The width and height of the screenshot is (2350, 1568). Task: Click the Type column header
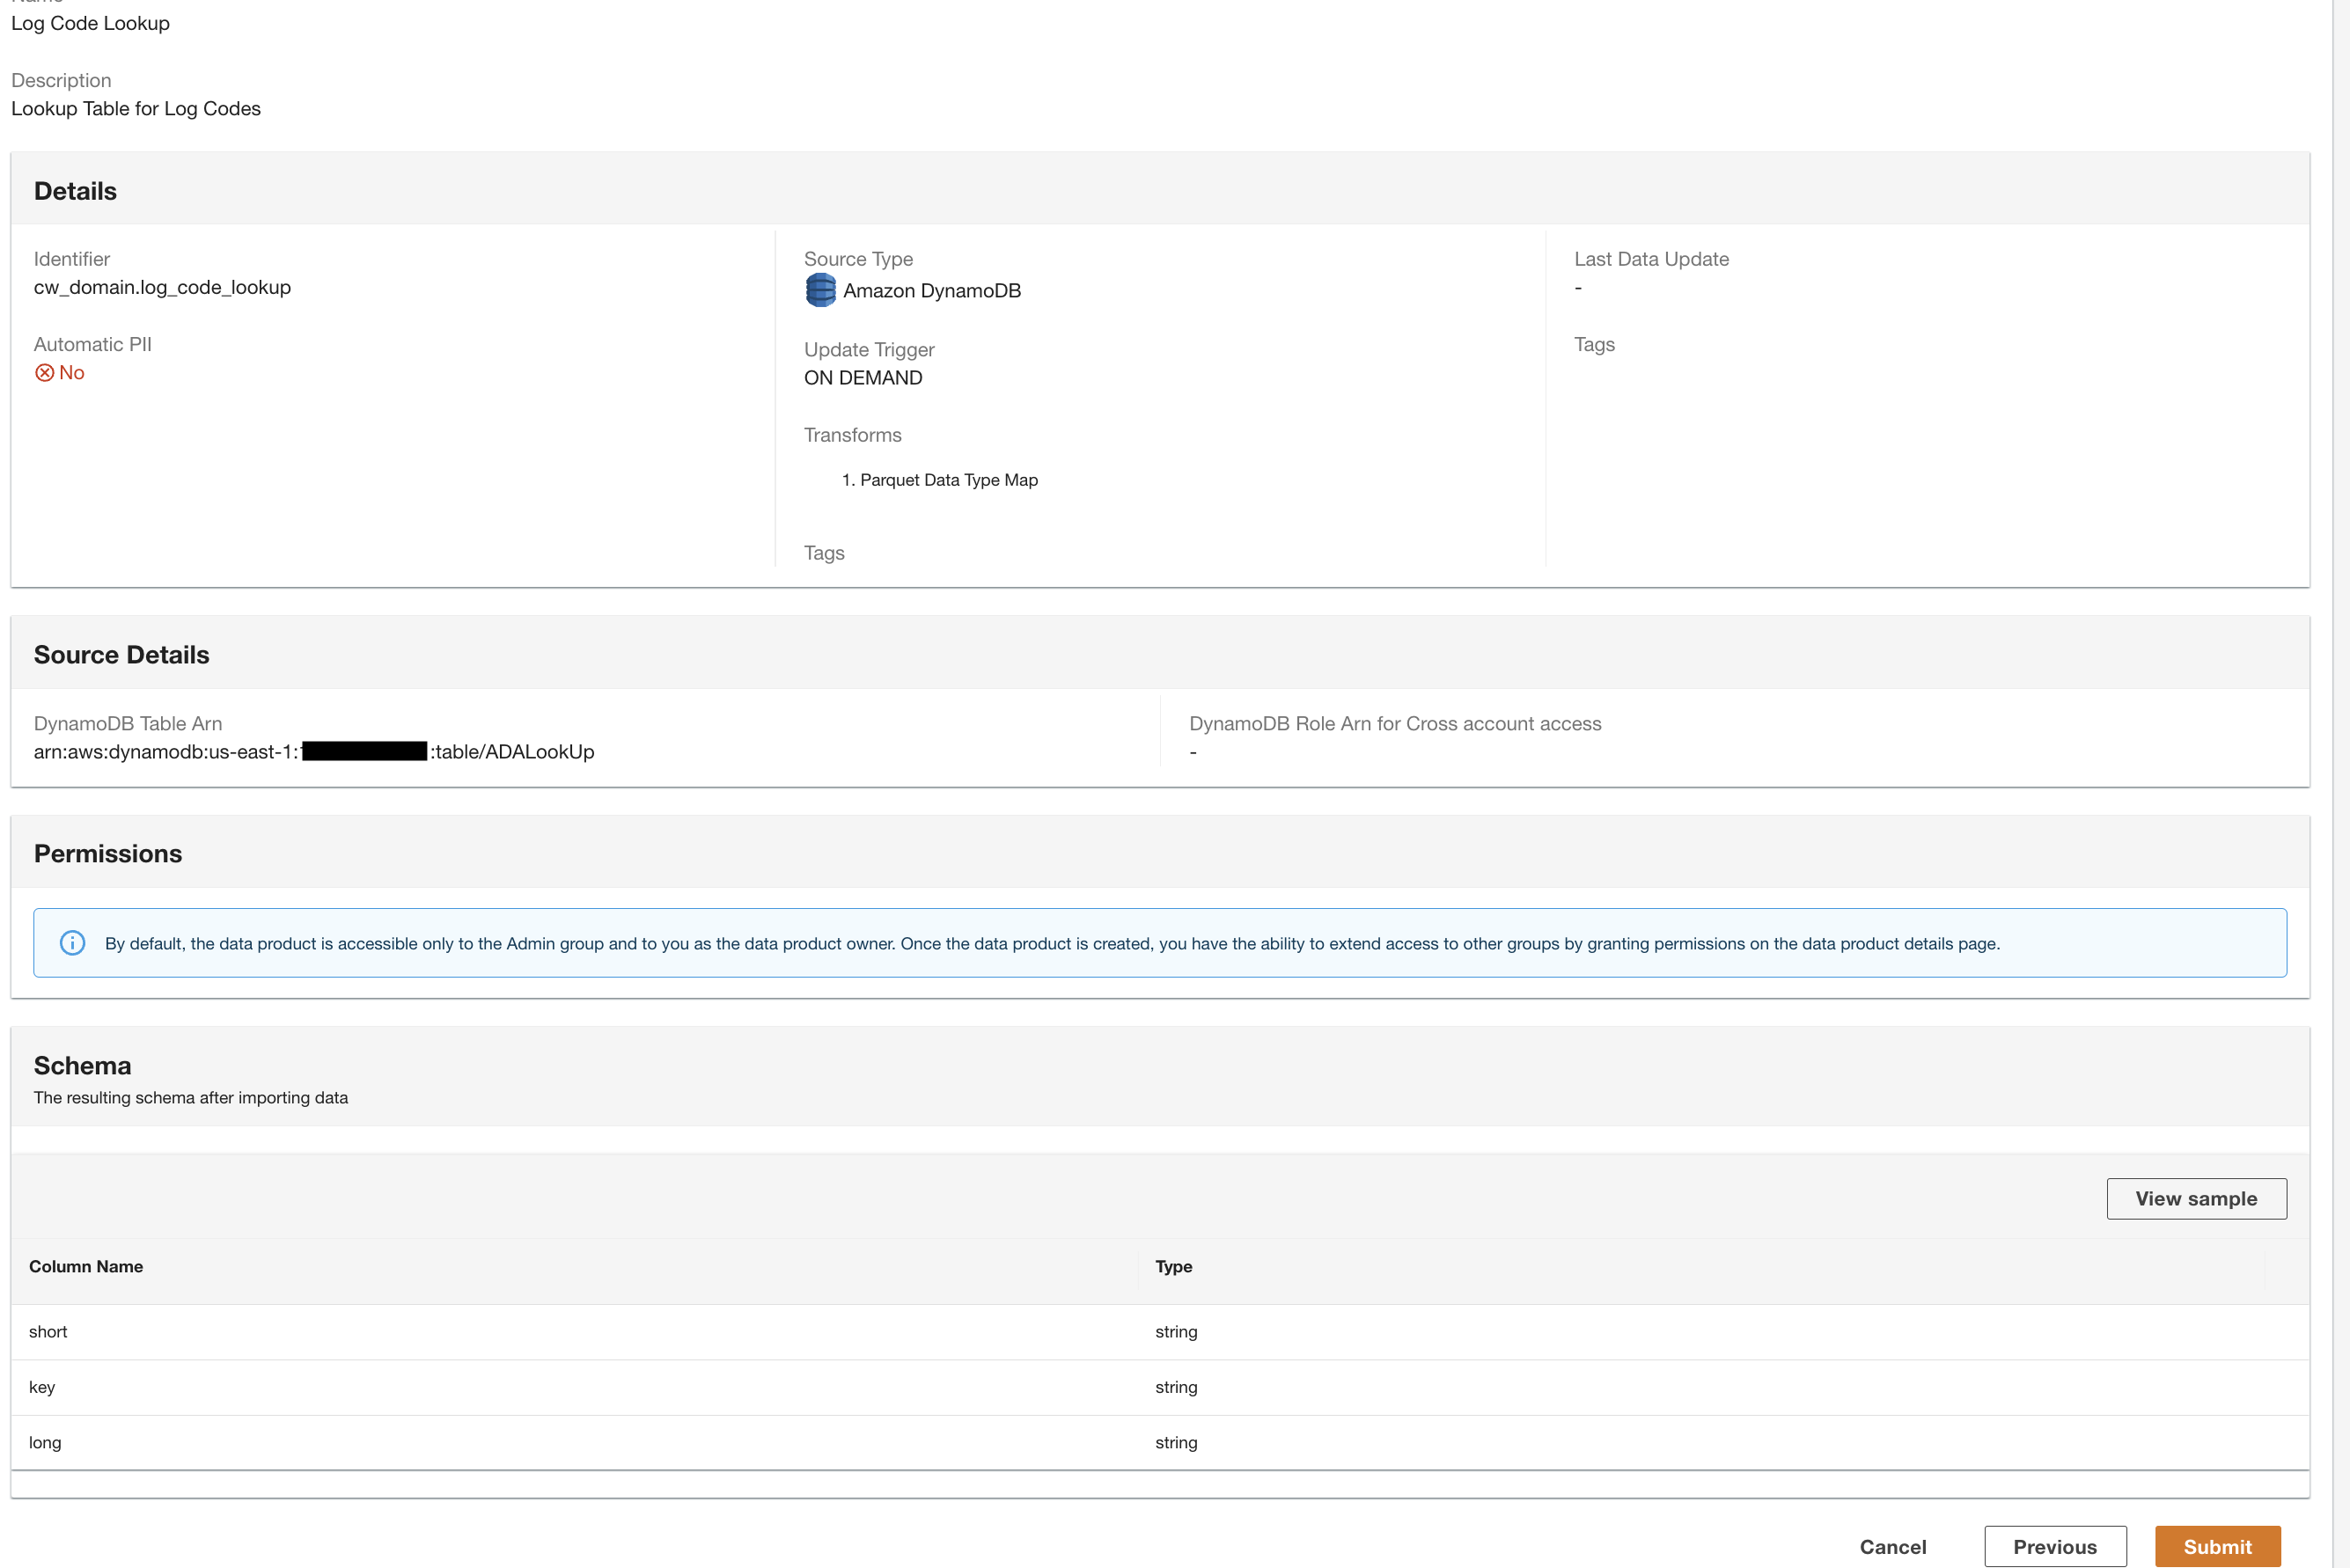click(x=1173, y=1266)
